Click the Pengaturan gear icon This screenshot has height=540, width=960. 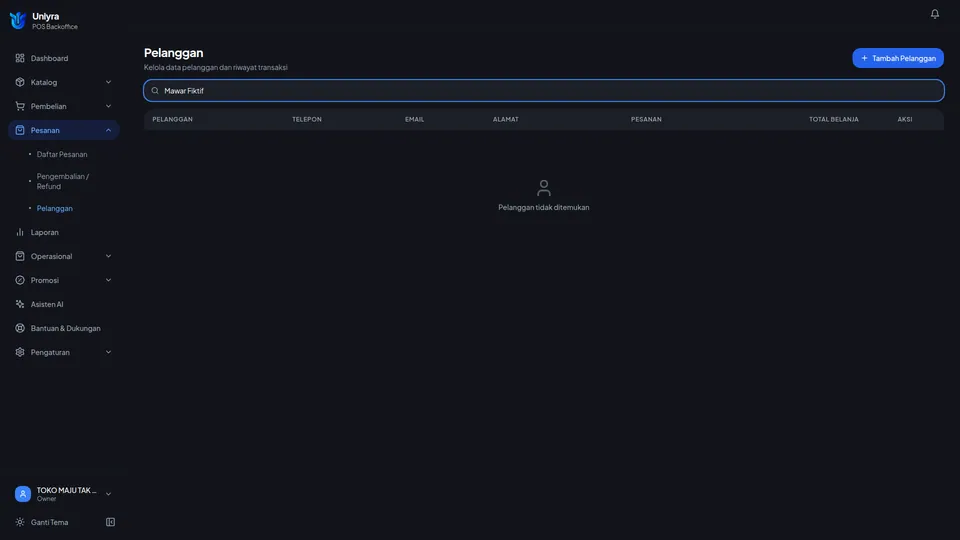tap(20, 352)
